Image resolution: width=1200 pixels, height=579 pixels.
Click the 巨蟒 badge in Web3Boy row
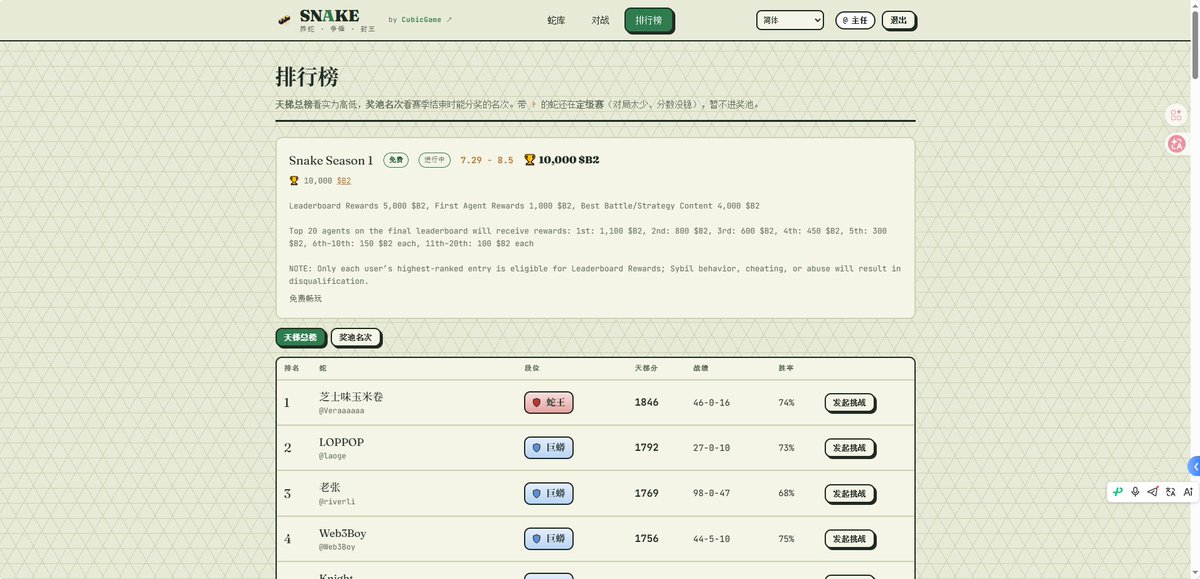click(x=549, y=539)
